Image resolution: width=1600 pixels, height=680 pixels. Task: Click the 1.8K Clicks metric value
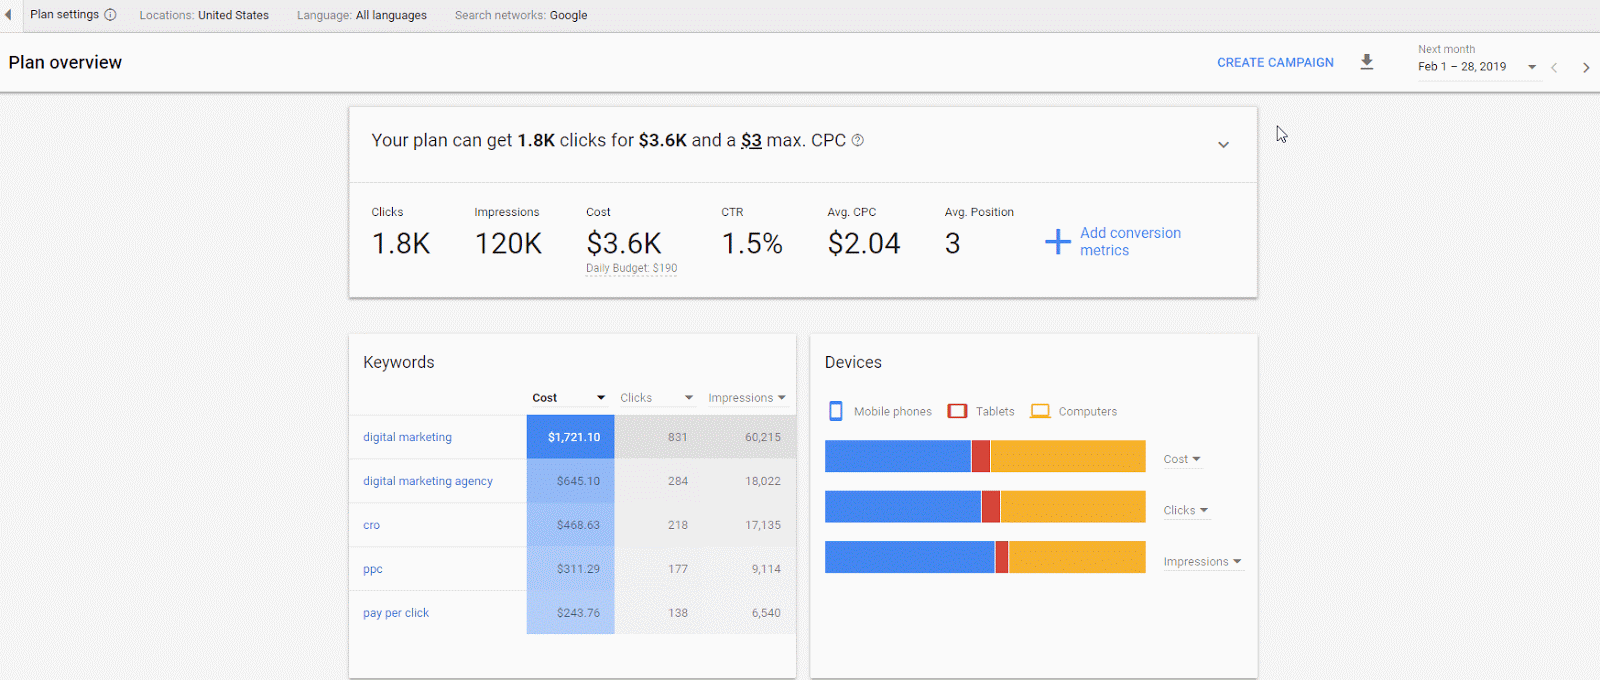coord(401,243)
